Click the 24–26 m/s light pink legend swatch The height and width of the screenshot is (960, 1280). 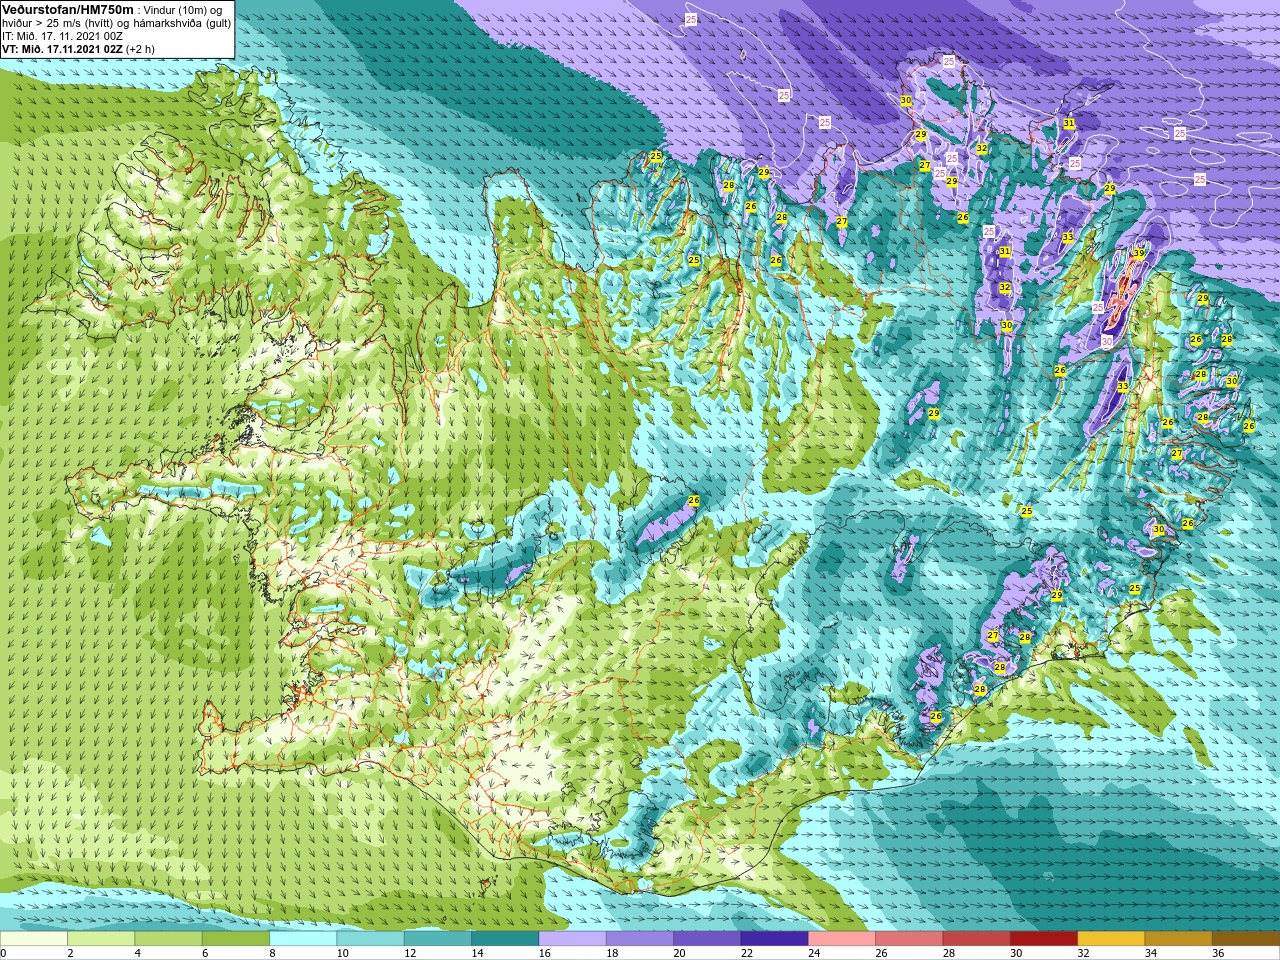[x=842, y=939]
